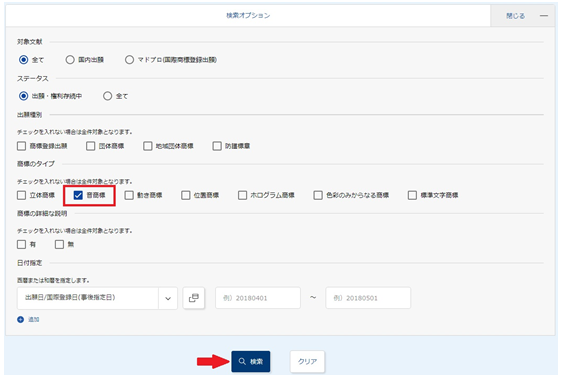565x384 pixels.
Task: Click the start date field 20180401
Action: (258, 298)
